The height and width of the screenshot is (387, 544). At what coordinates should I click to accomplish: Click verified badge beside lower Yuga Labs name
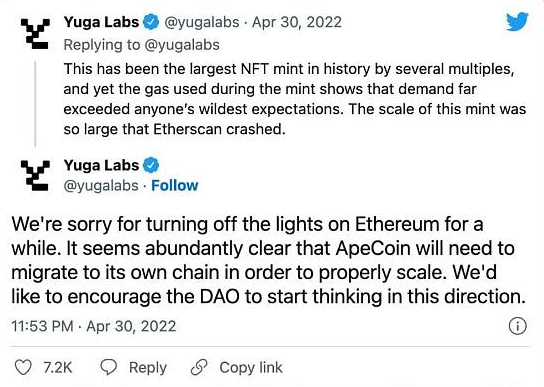point(151,165)
